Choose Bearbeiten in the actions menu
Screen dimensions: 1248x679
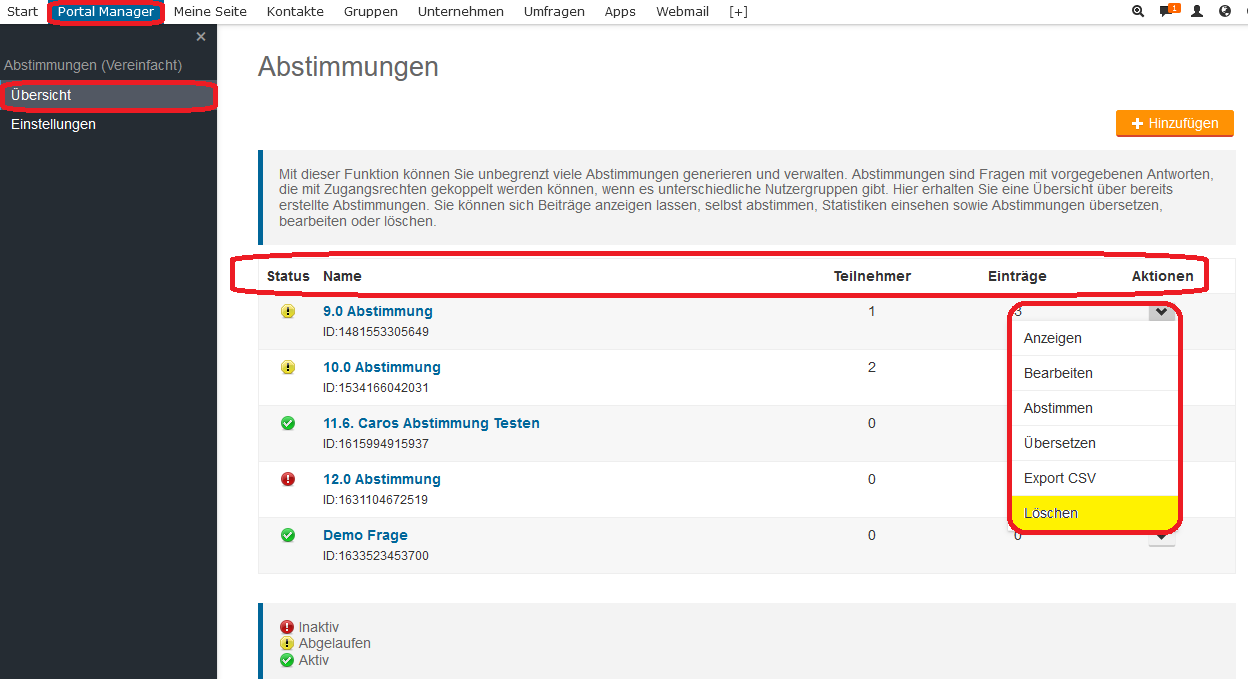[x=1095, y=373]
